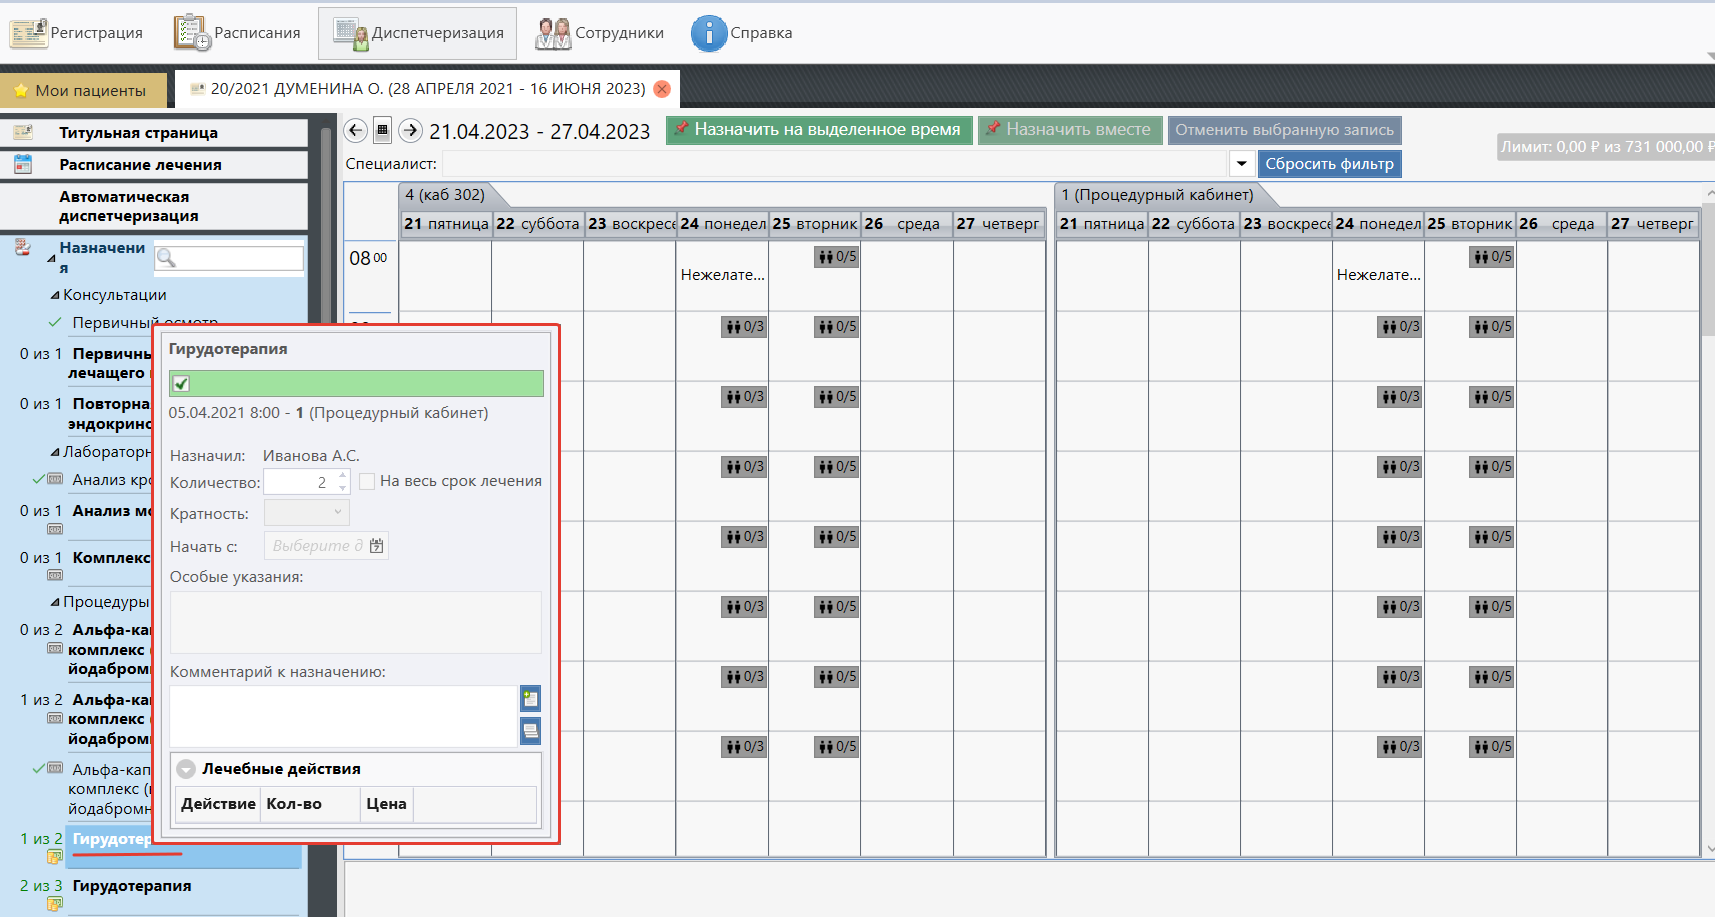This screenshot has height=917, width=1715.
Task: Click lower icon beside appointment comment box
Action: pos(530,731)
